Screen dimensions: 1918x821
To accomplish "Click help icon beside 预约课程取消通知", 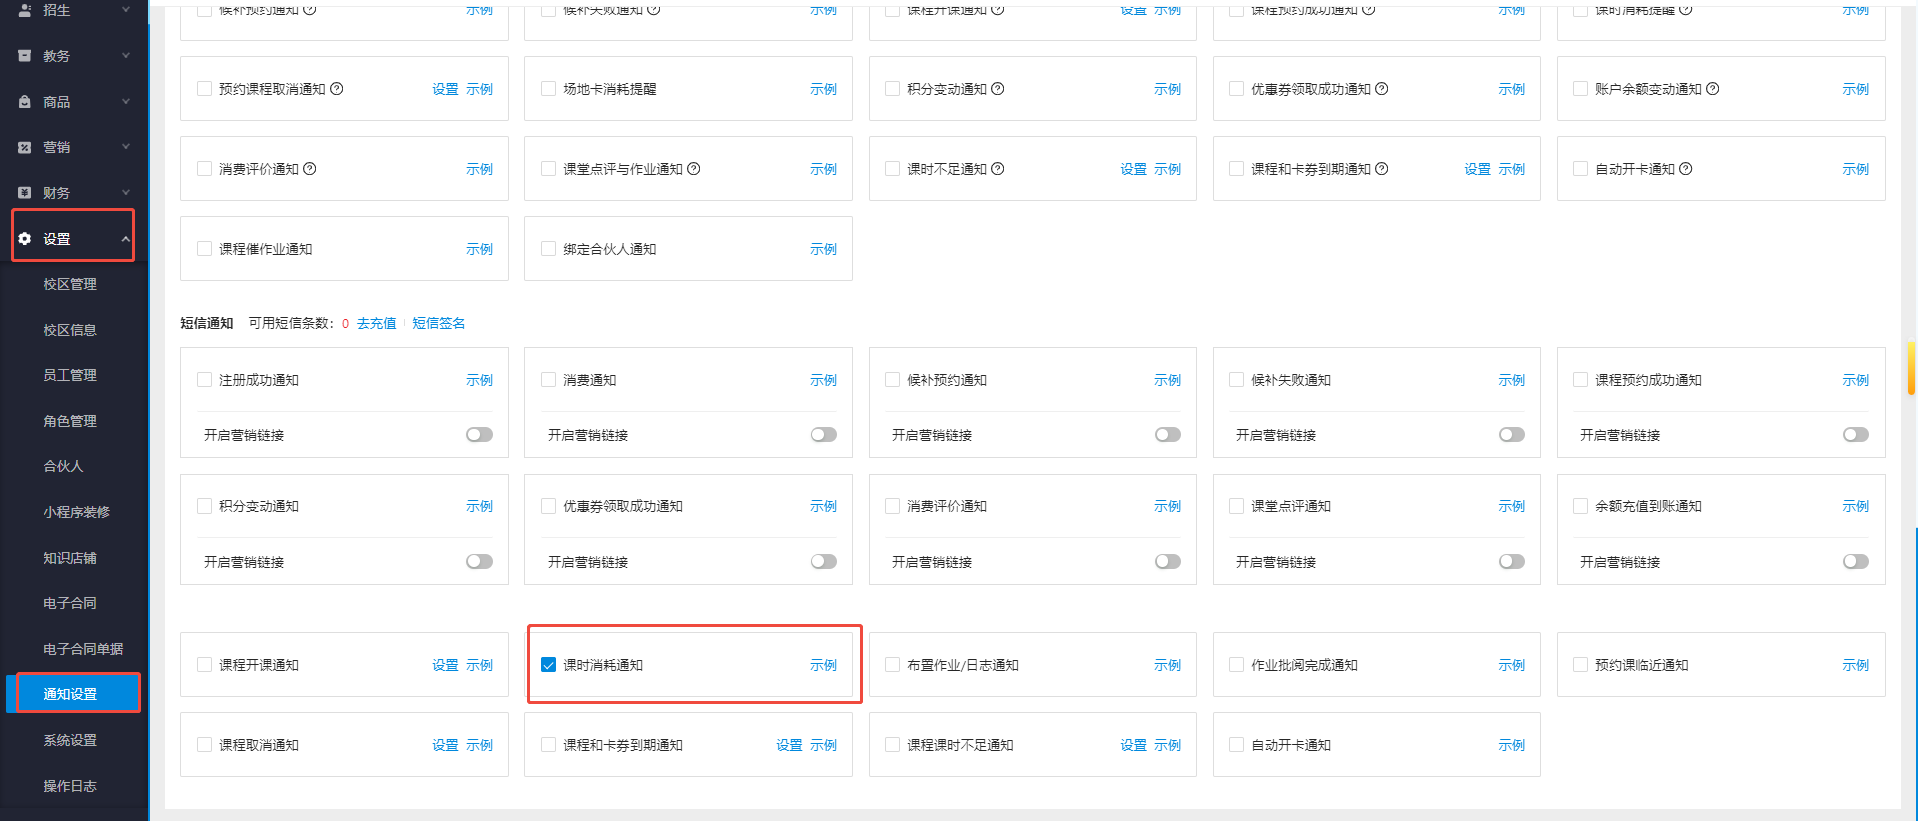I will click(x=337, y=89).
